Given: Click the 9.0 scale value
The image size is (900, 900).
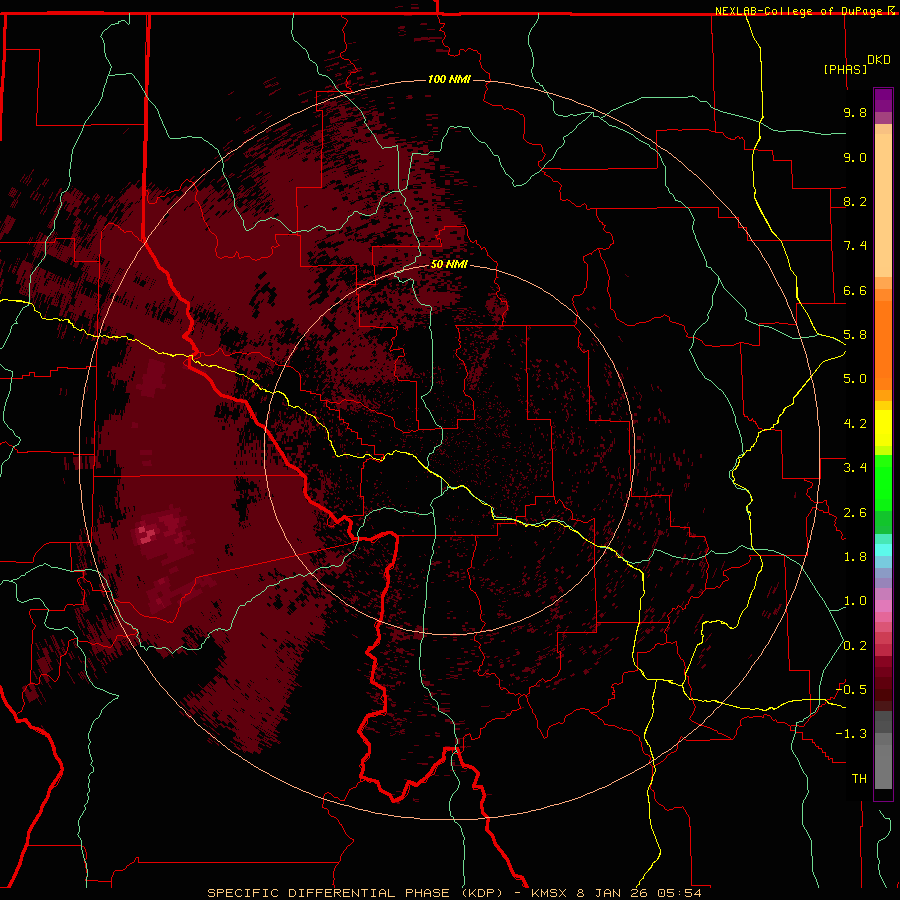Looking at the screenshot, I should click(855, 157).
